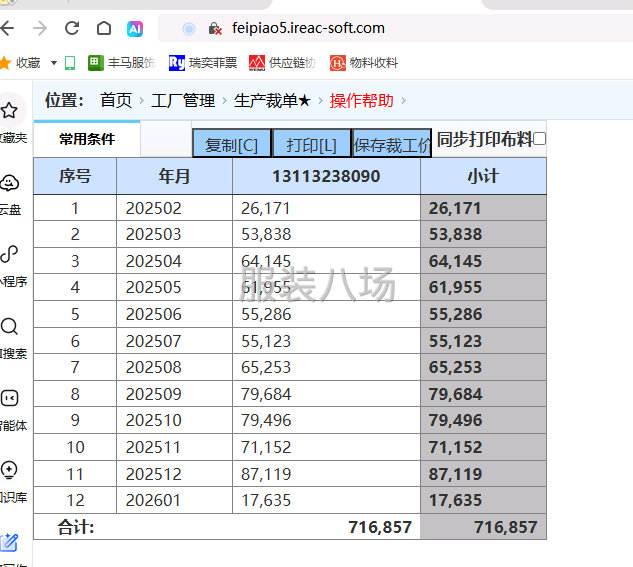Click the browser back arrow
Image resolution: width=633 pixels, height=567 pixels.
[x=7, y=28]
